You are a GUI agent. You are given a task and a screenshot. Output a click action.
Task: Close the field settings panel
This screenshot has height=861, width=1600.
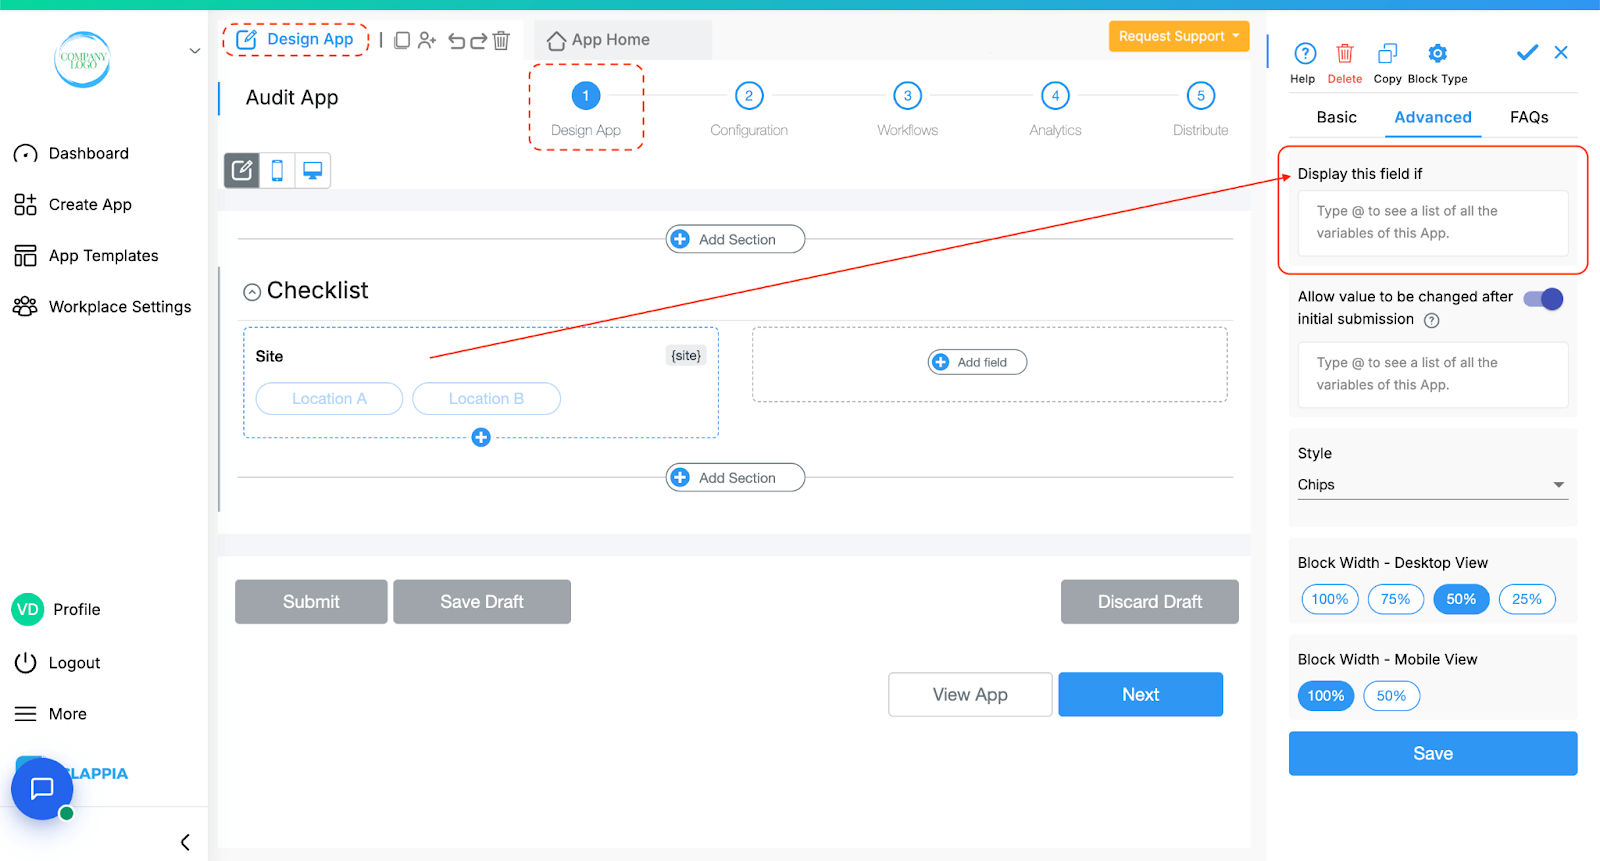tap(1561, 52)
